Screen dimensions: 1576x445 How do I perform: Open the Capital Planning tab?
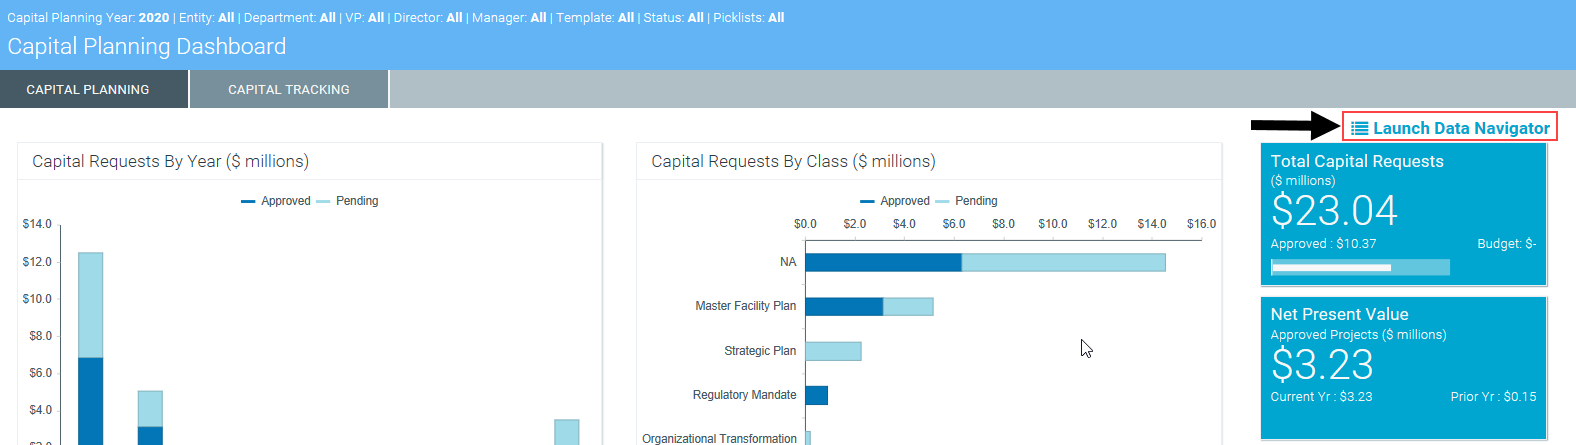94,89
